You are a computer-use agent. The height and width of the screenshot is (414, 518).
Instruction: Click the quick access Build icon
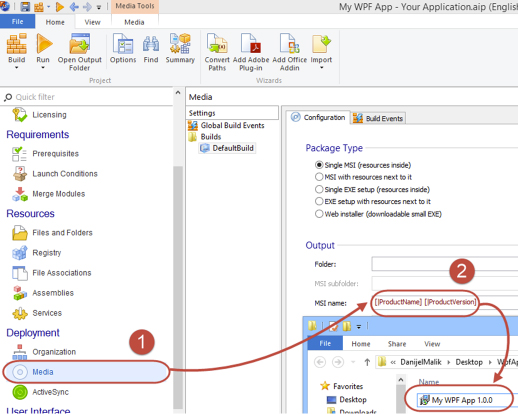[39, 7]
